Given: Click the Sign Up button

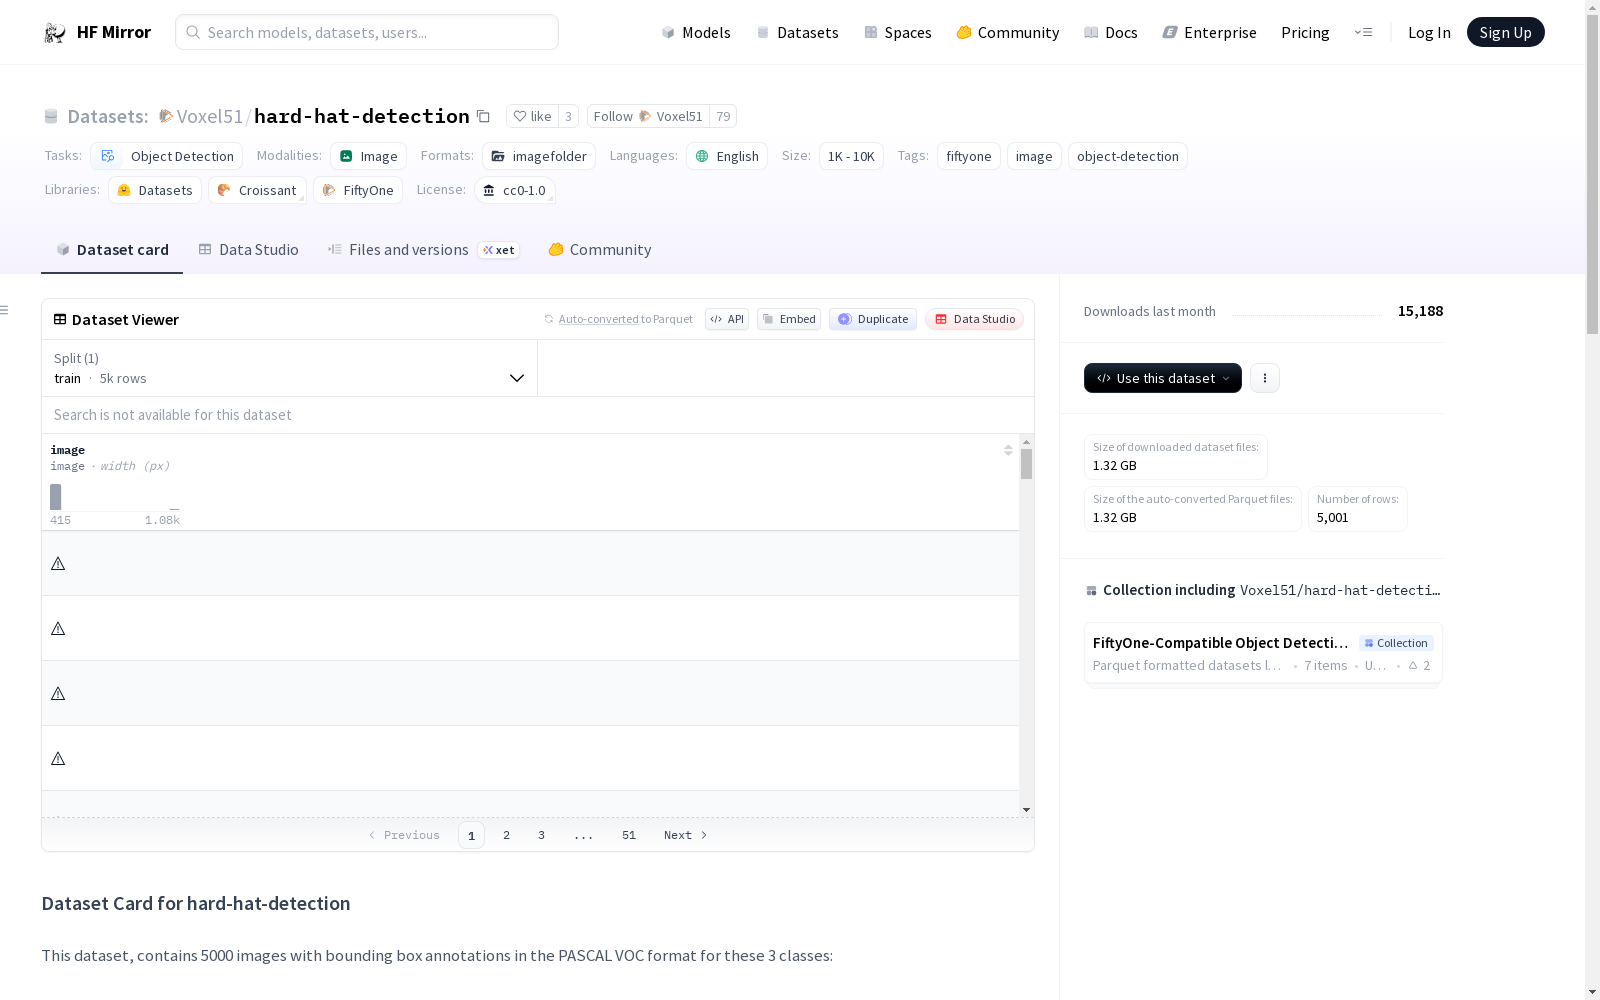Looking at the screenshot, I should pyautogui.click(x=1505, y=32).
